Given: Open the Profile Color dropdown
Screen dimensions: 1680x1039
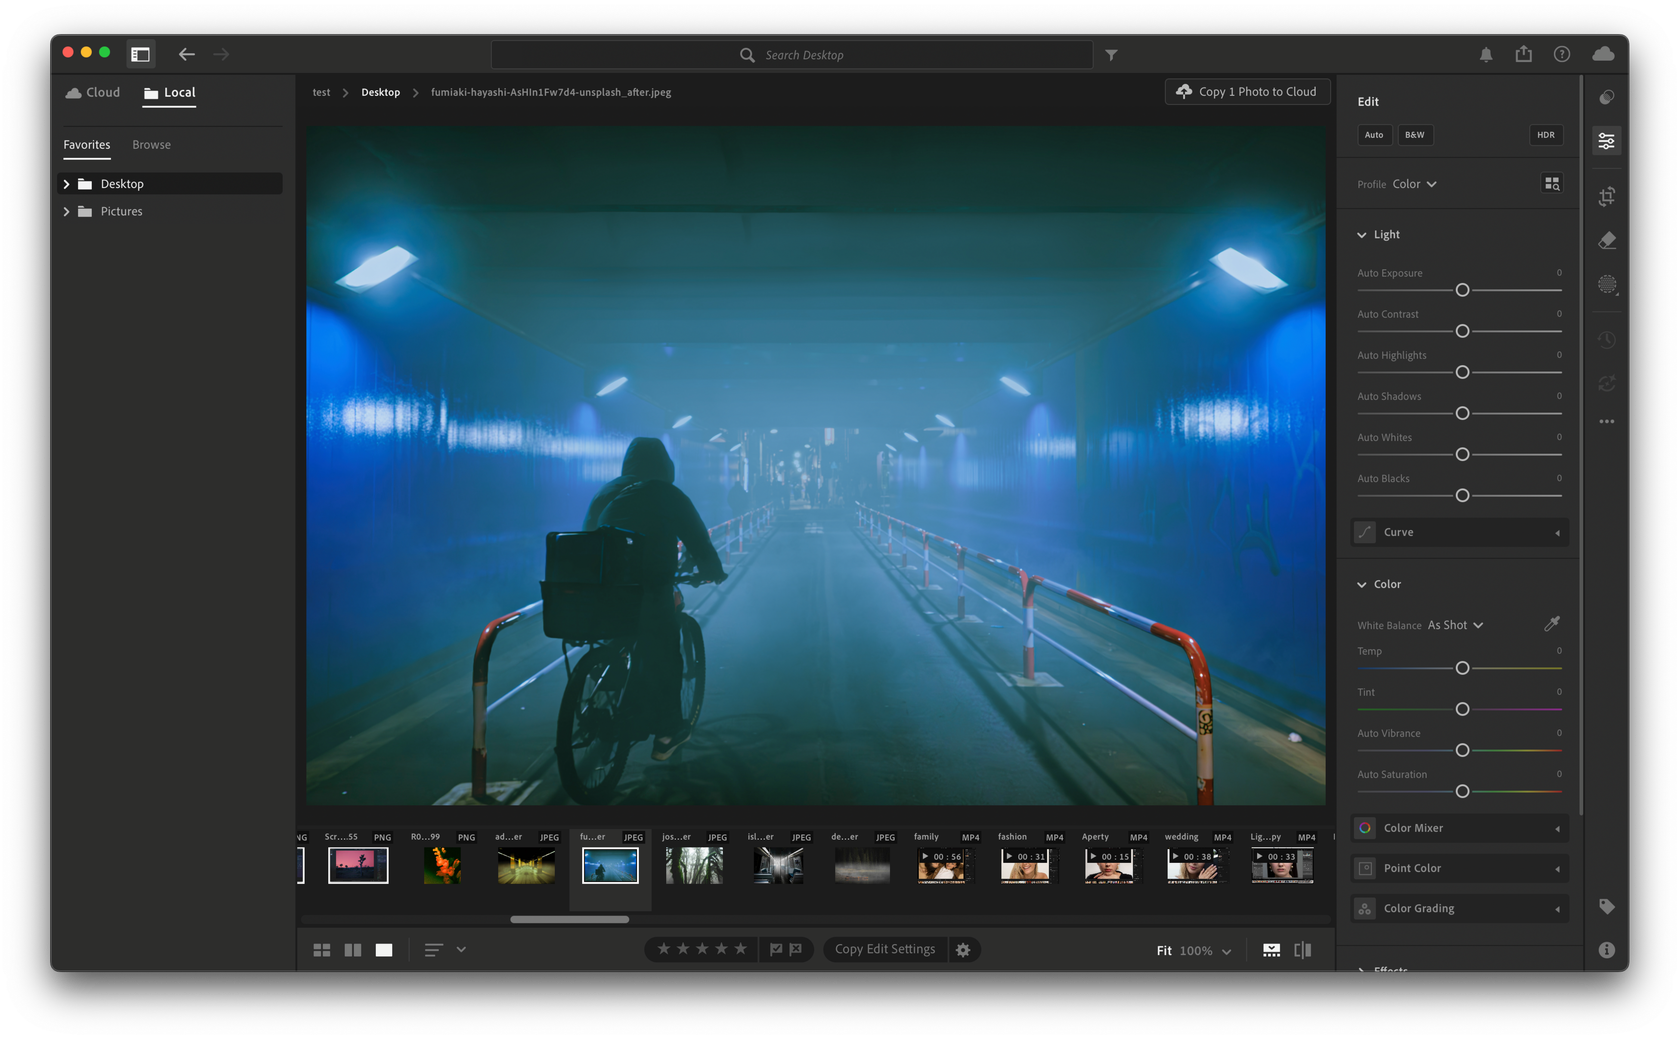Looking at the screenshot, I should tap(1412, 184).
